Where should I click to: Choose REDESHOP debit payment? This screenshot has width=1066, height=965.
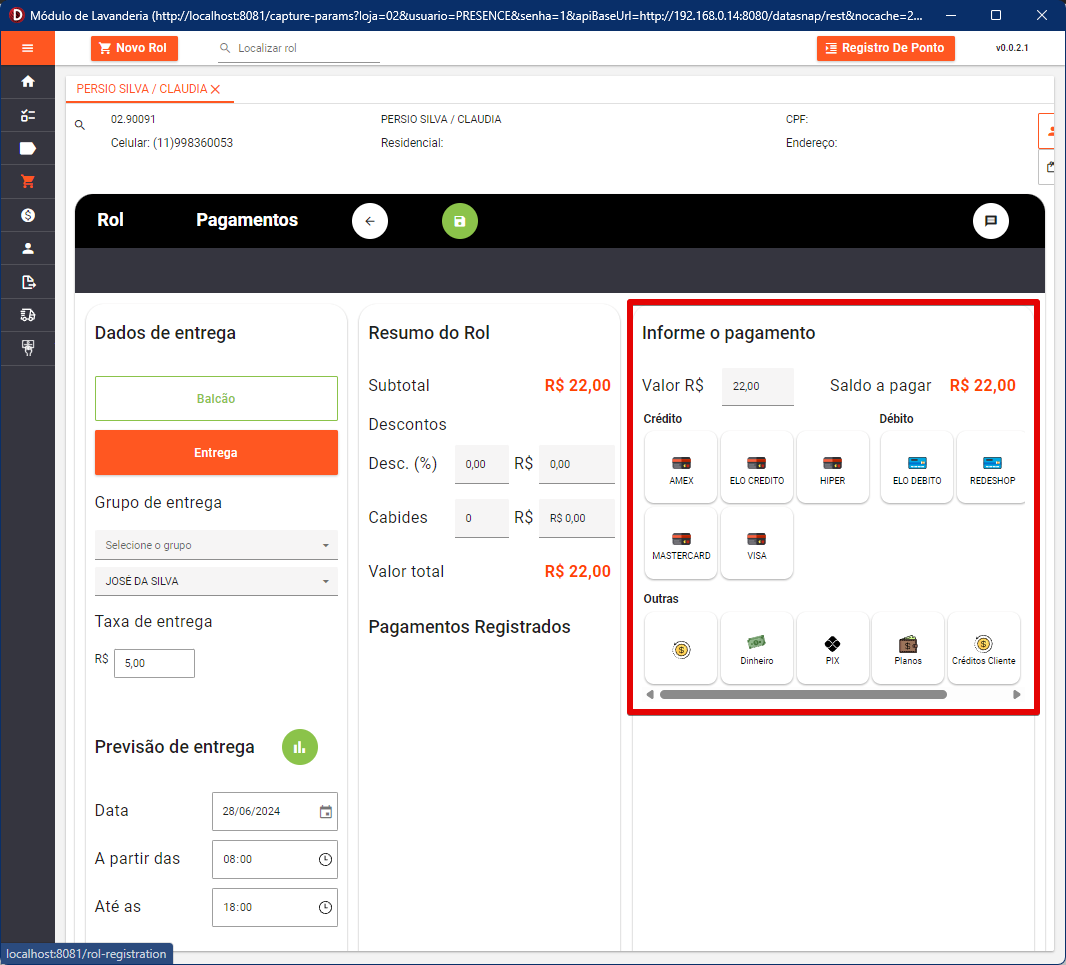[x=992, y=468]
